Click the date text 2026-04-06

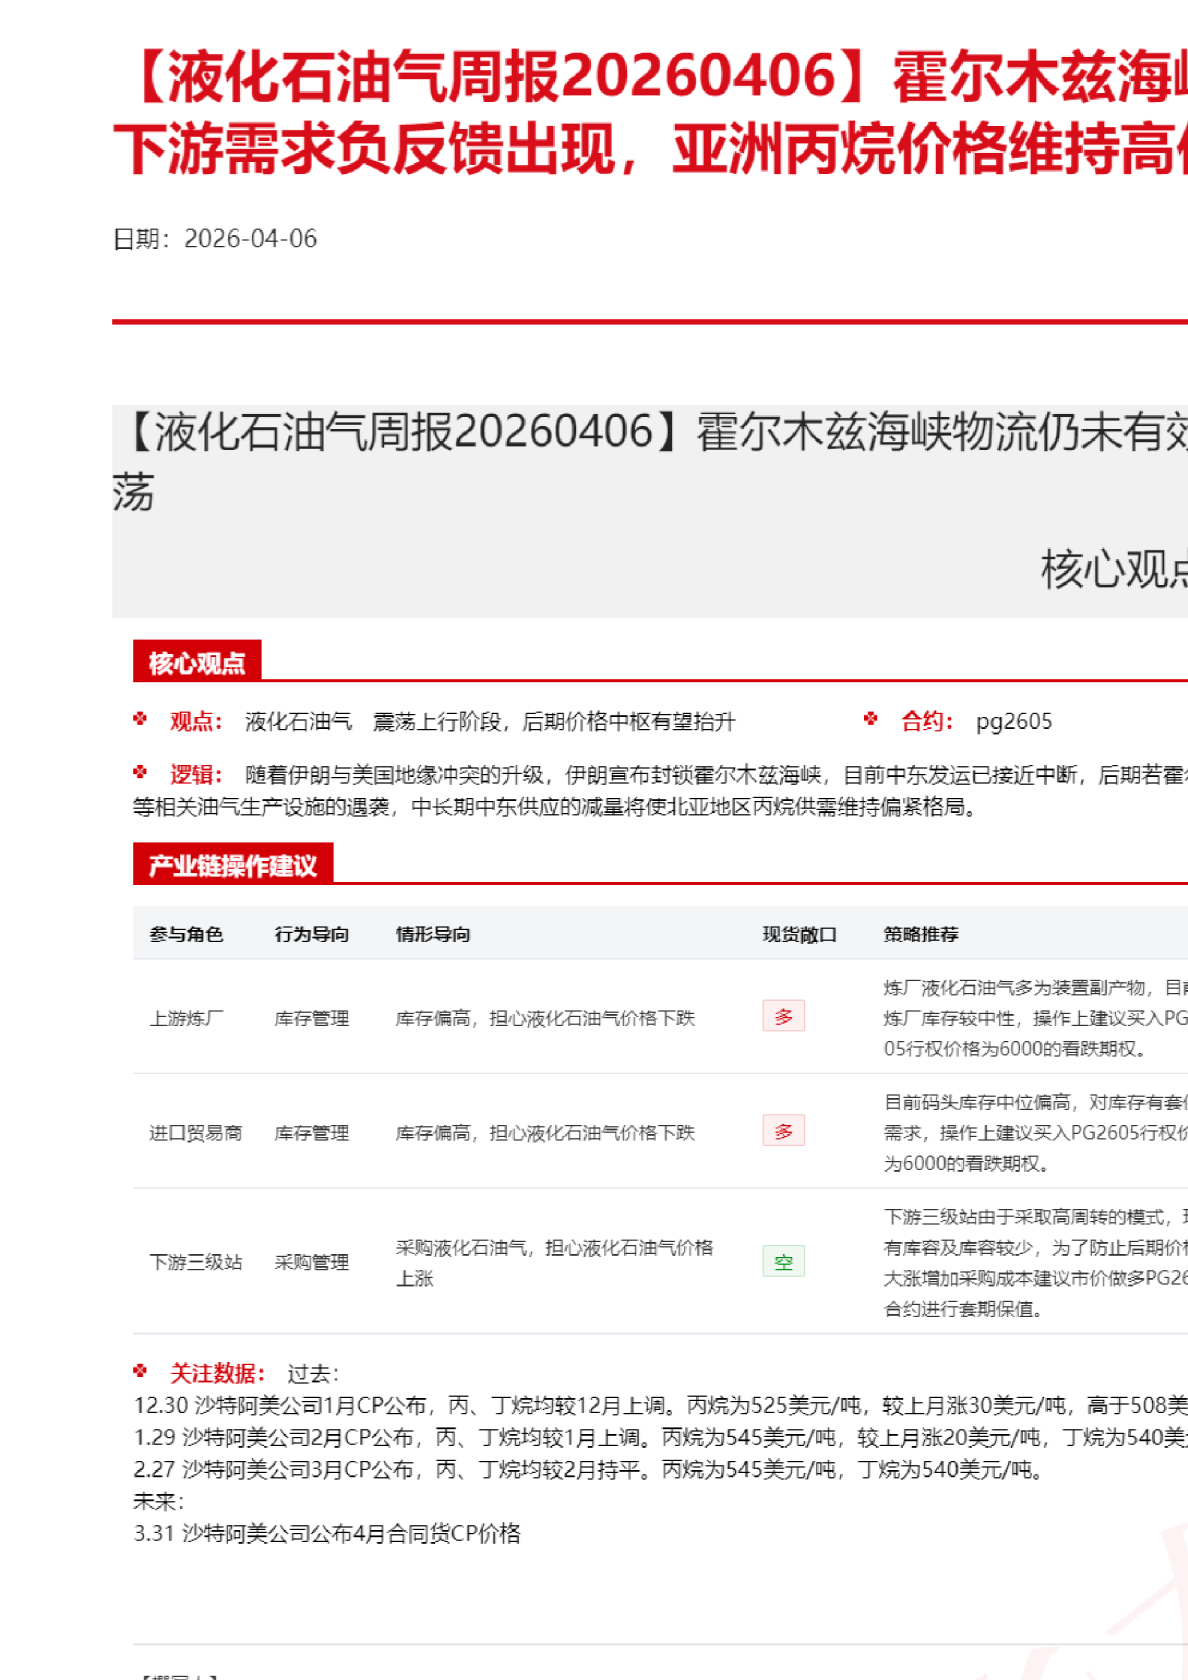click(250, 239)
